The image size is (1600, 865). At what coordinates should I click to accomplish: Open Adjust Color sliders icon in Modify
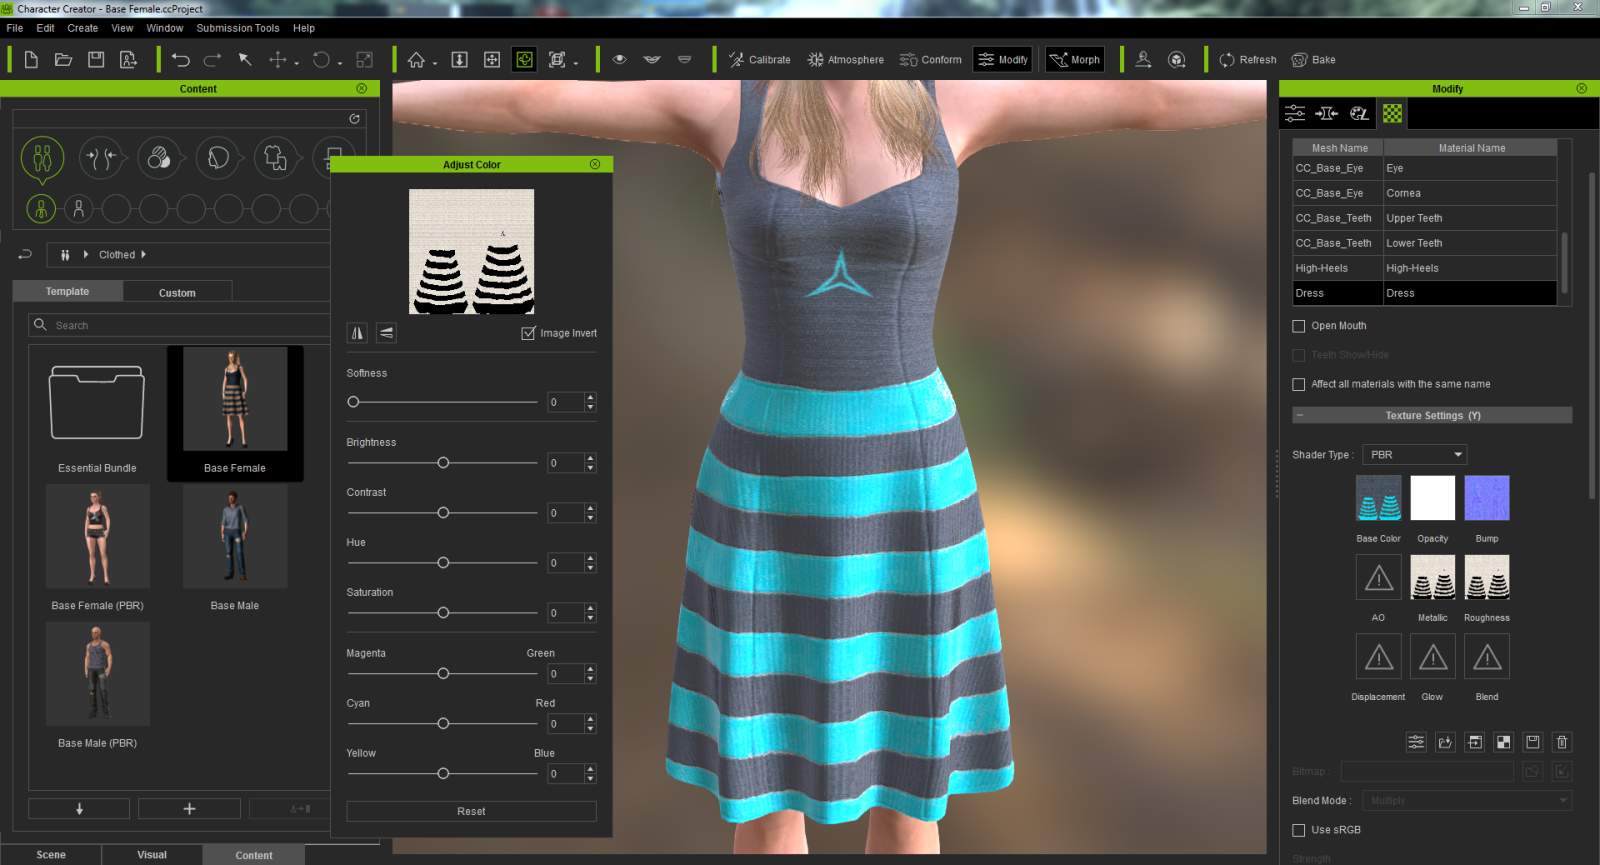(1416, 742)
